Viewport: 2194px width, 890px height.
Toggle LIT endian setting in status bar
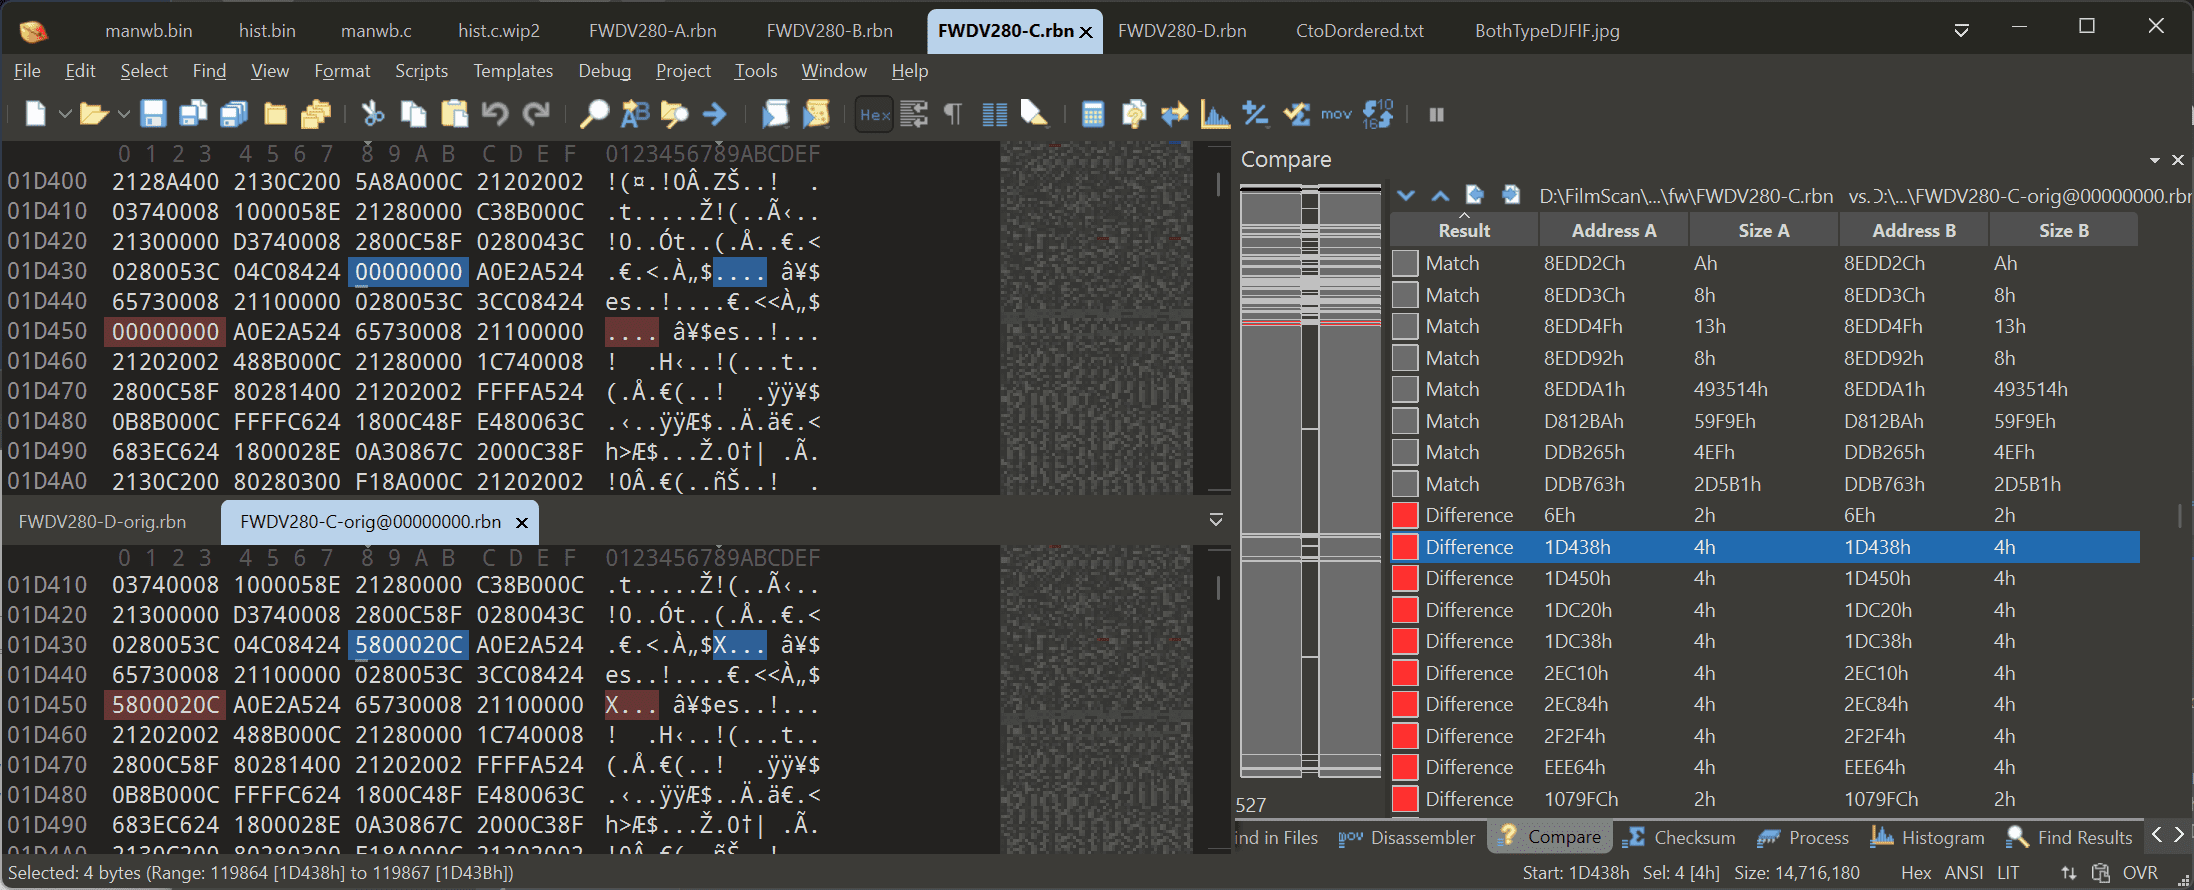click(x=2008, y=872)
